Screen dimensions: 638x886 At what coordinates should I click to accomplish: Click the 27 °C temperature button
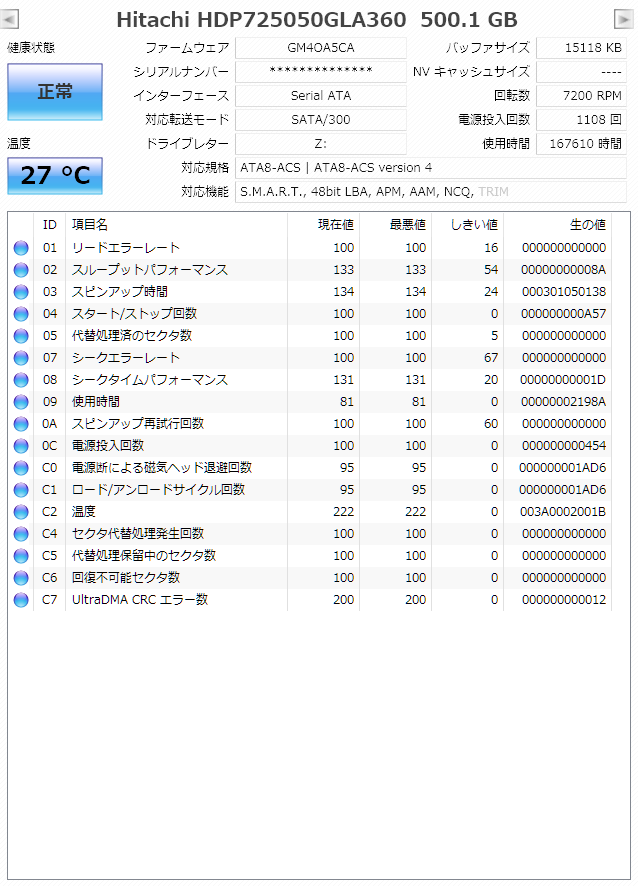[55, 176]
